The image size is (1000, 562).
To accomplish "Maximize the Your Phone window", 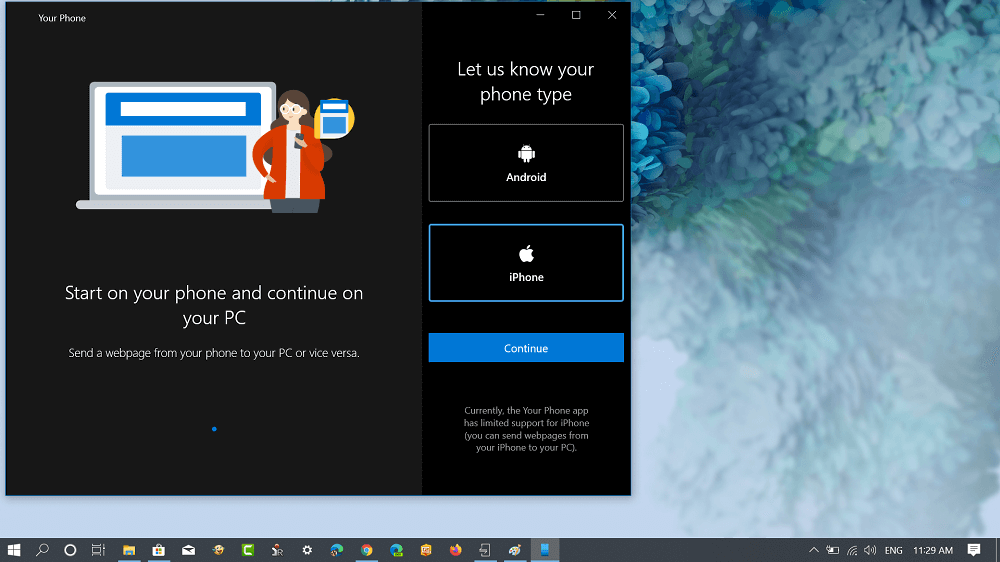I will point(576,15).
